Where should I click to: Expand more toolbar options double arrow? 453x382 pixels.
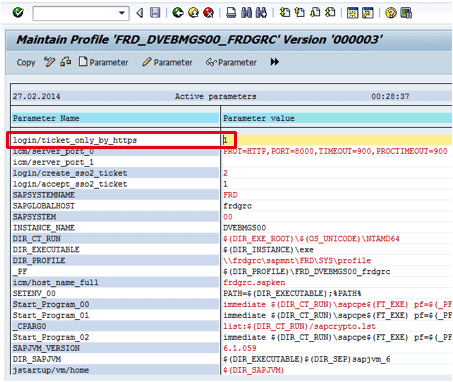(x=275, y=62)
